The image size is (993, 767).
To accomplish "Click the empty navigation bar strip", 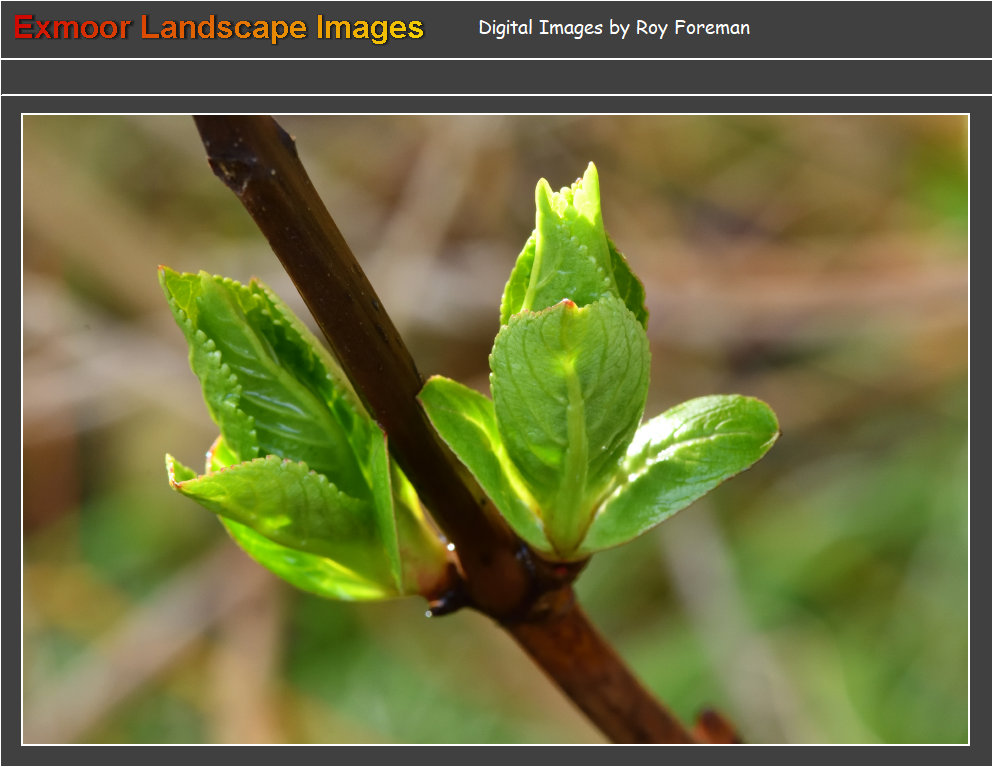I will (496, 77).
